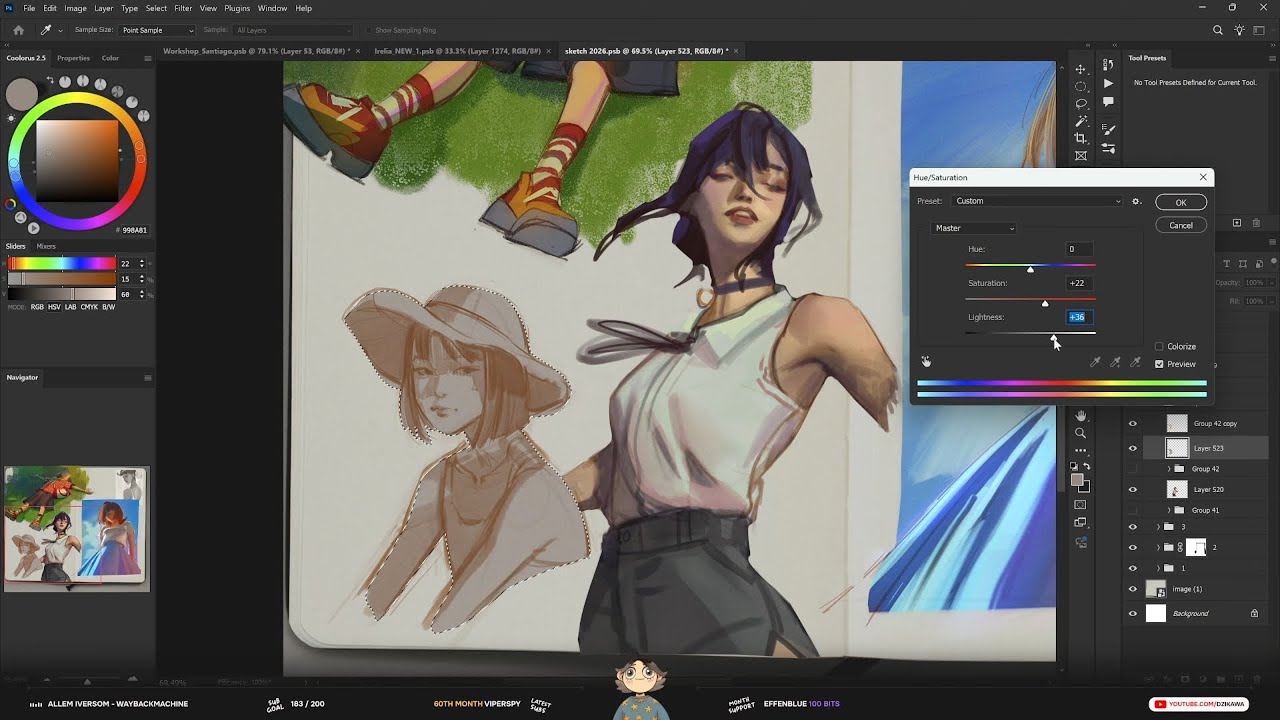
Task: Swap foreground and background colors
Action: click(x=1087, y=467)
